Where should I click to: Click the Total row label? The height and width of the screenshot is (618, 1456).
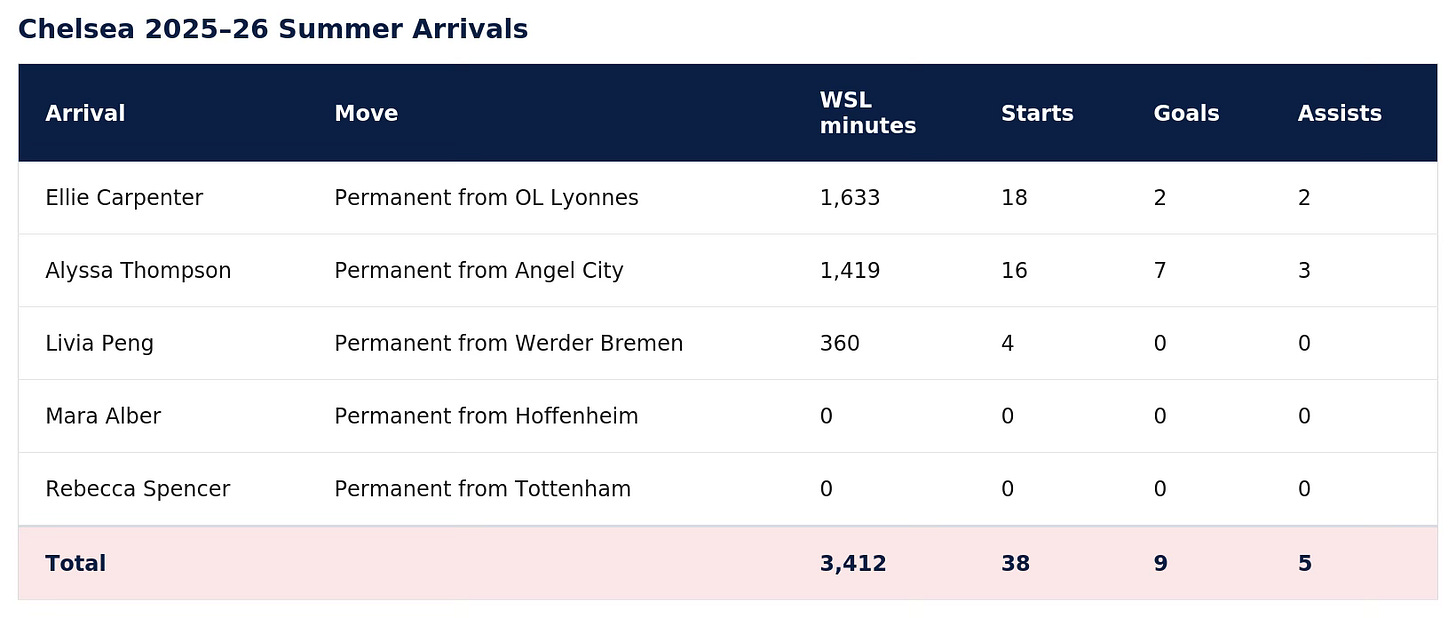pyautogui.click(x=76, y=563)
